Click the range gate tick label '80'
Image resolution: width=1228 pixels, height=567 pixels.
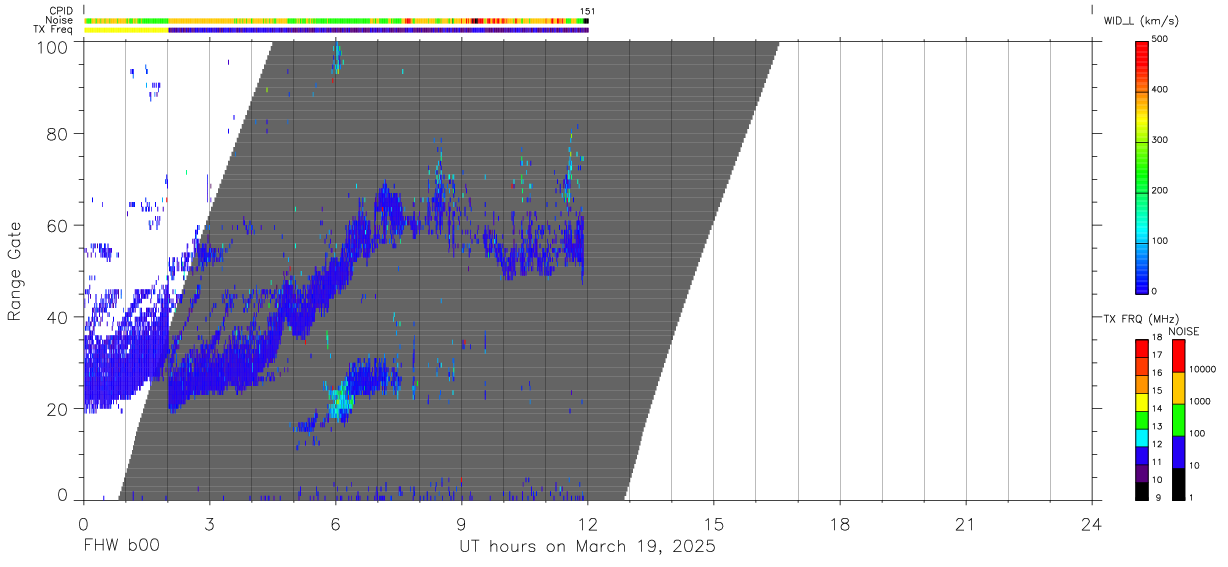(60, 133)
